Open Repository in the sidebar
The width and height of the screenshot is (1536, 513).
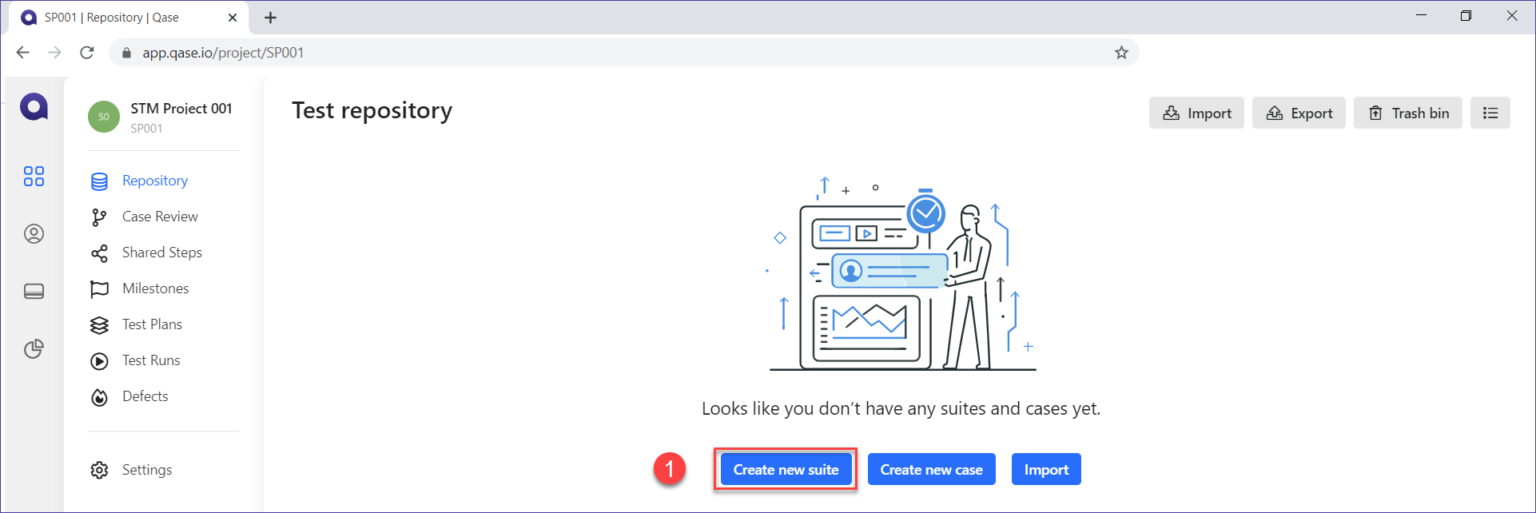click(154, 181)
